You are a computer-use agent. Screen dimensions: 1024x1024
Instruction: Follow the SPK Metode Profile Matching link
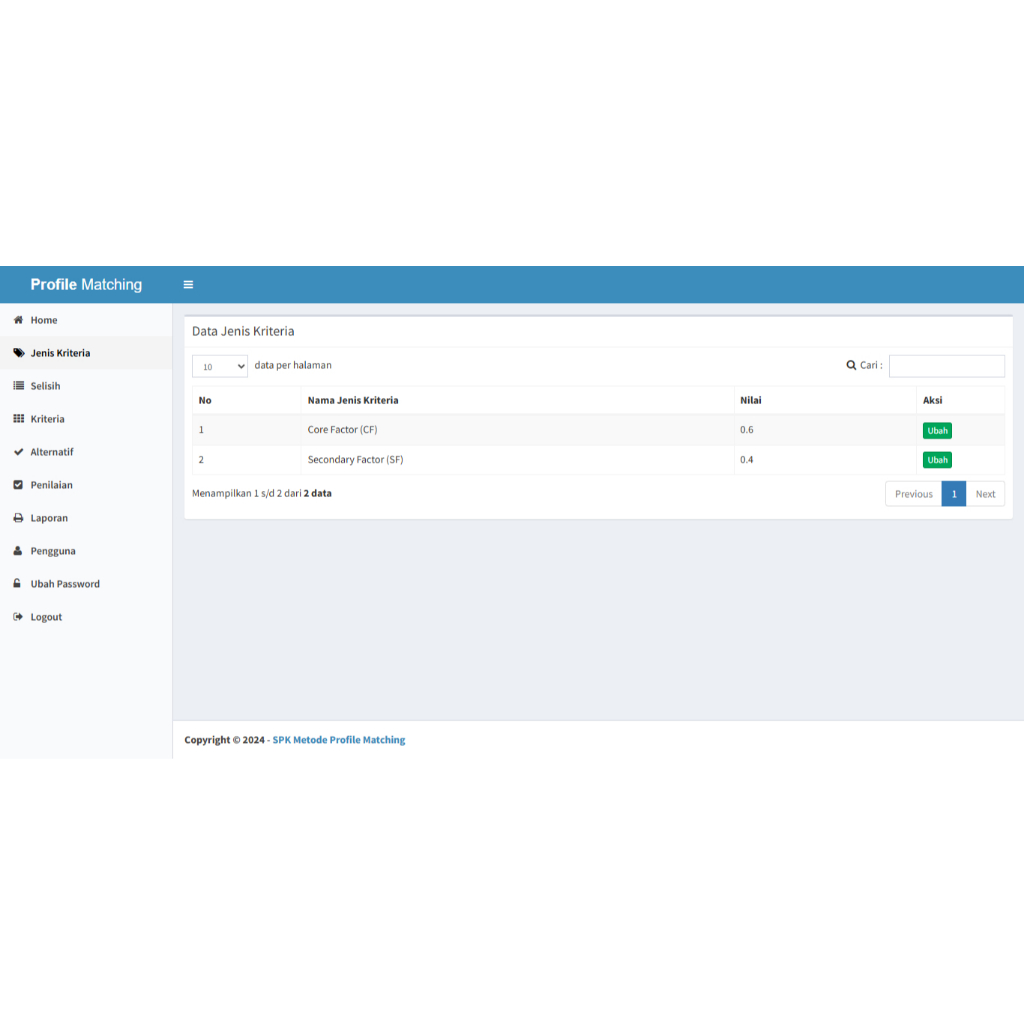coord(339,740)
